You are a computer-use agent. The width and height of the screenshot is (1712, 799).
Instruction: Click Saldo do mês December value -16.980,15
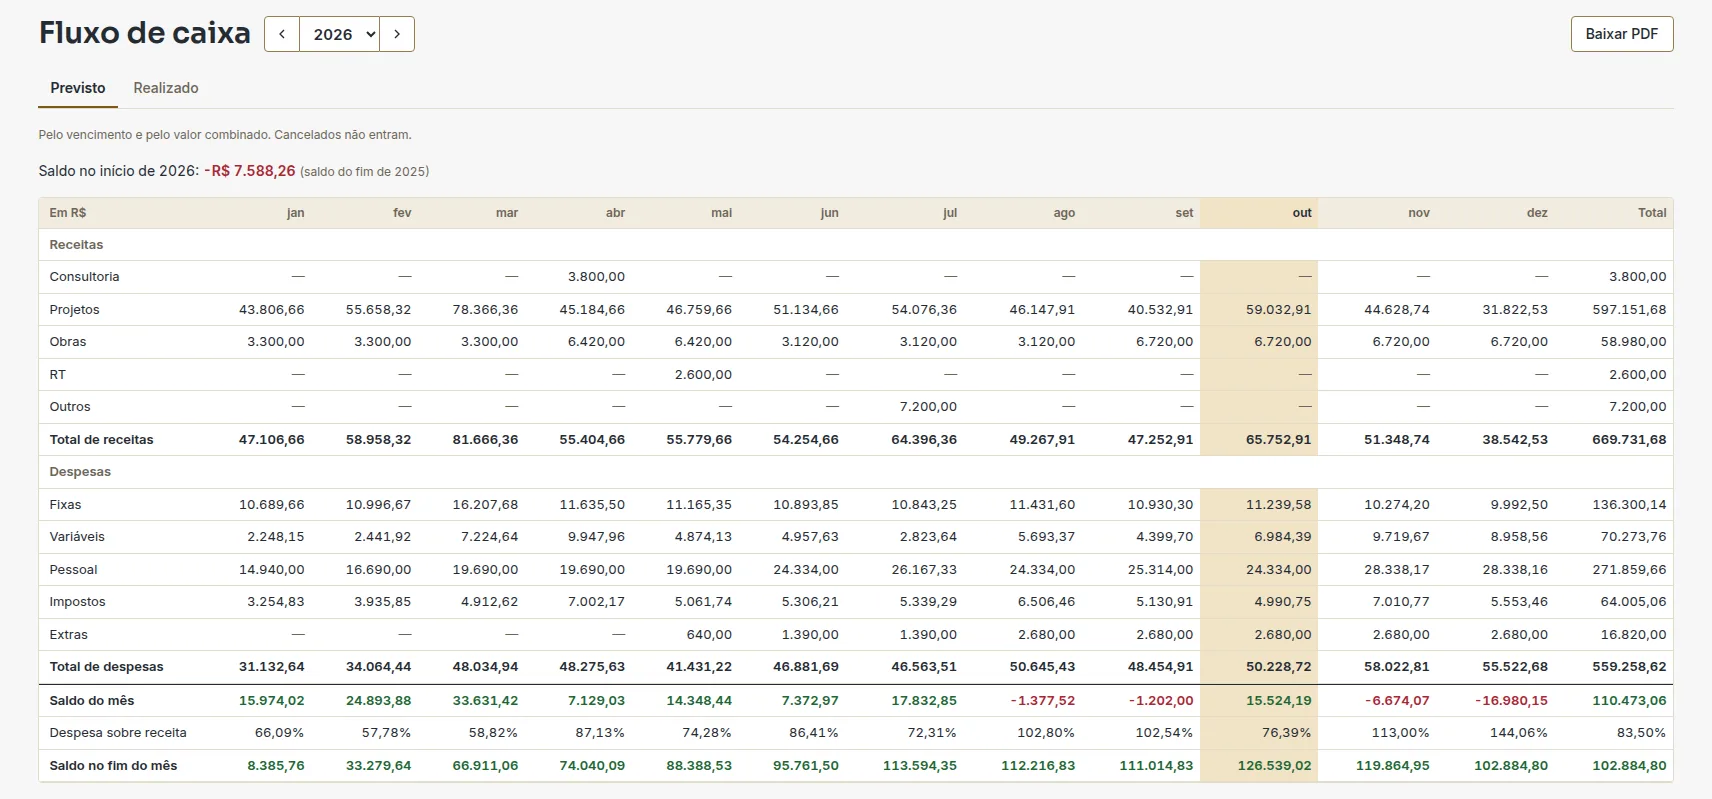coord(1511,701)
